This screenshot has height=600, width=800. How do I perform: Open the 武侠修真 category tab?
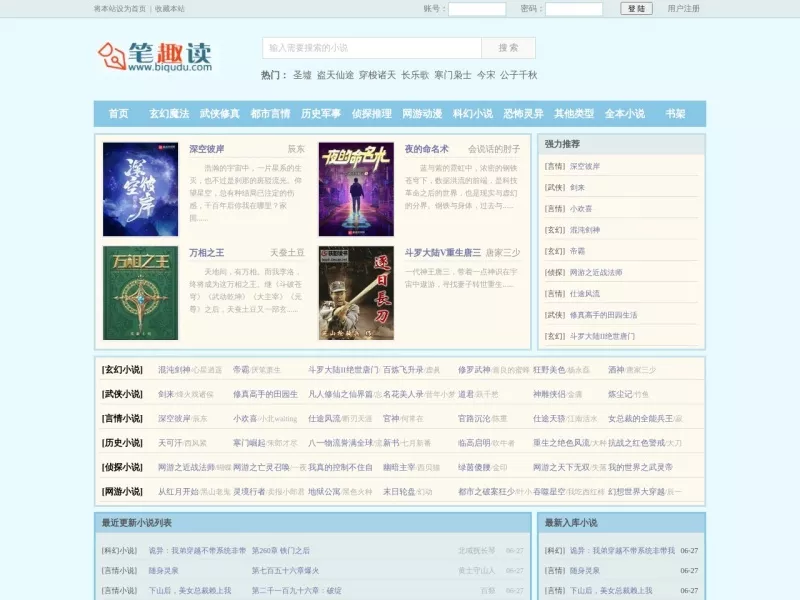tap(219, 114)
